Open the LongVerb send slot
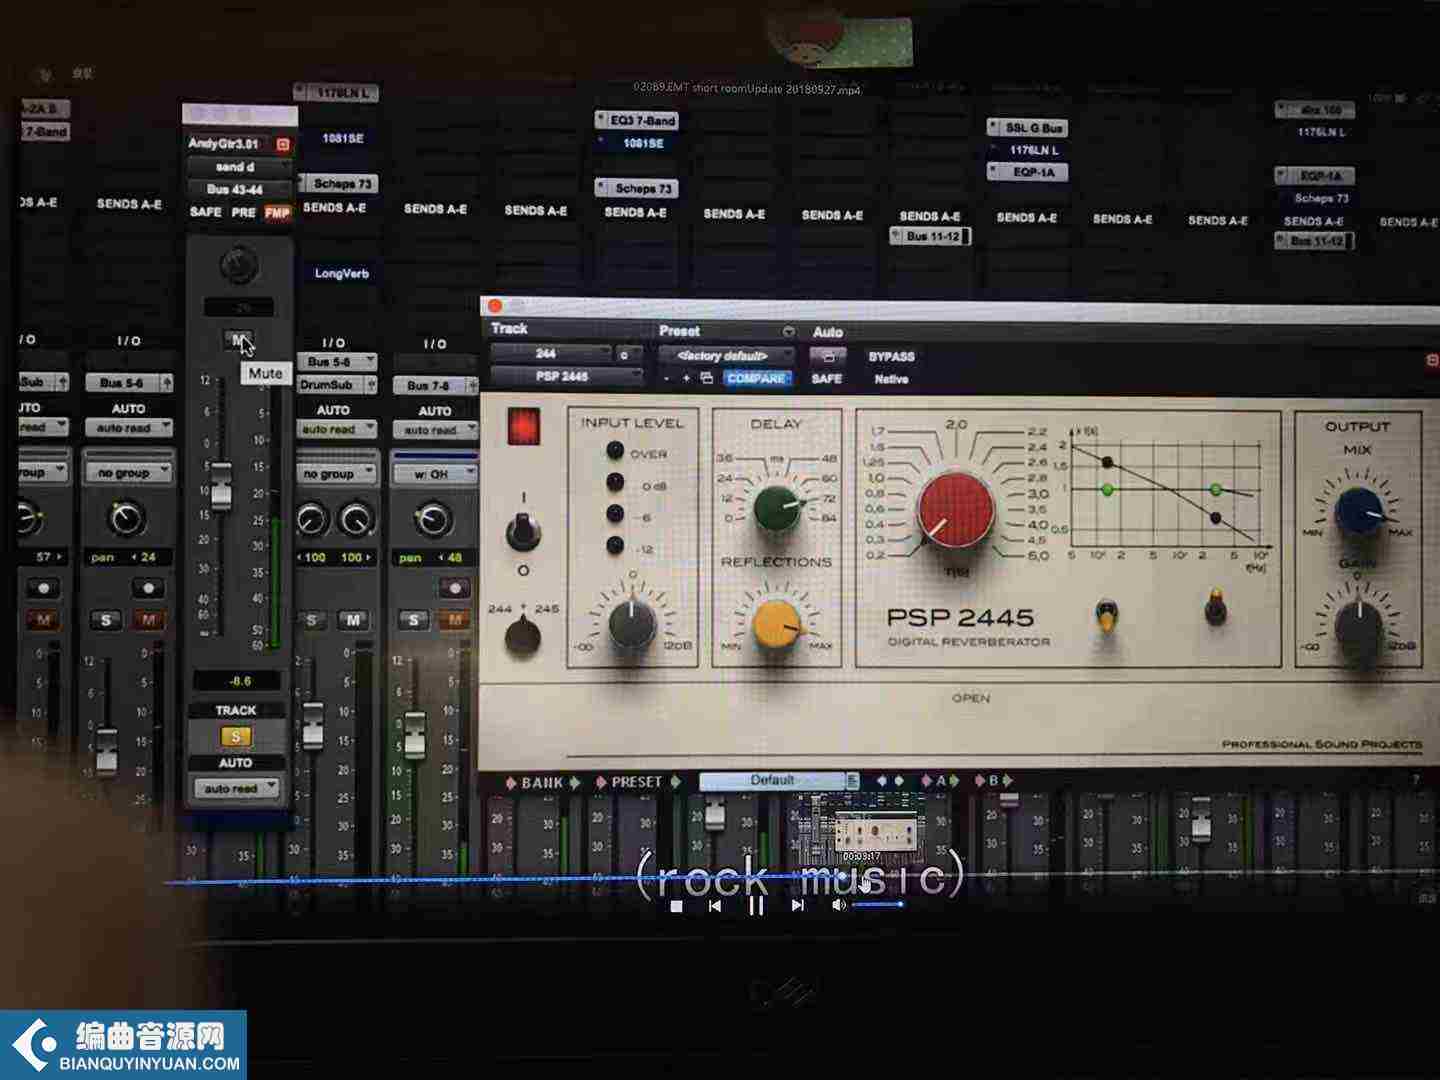 (x=341, y=273)
